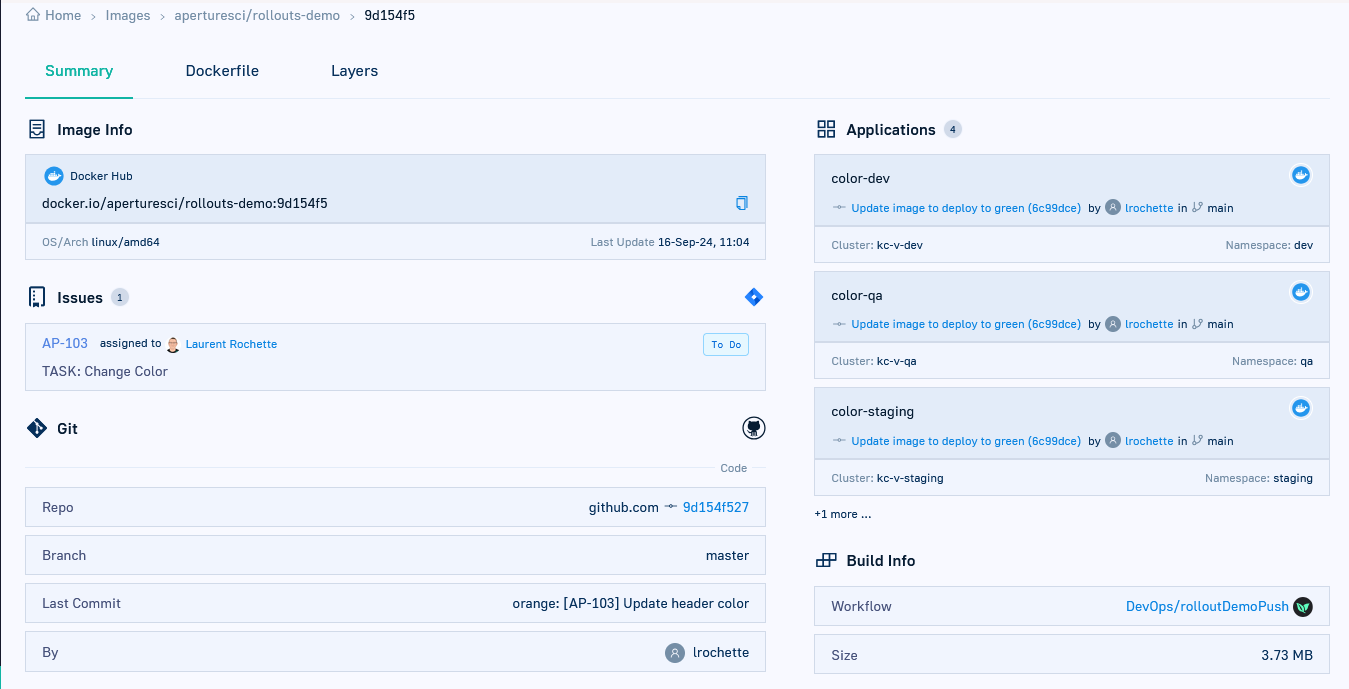
Task: Open color-qa commit 'Update image to deploy' link
Action: pyautogui.click(x=965, y=324)
